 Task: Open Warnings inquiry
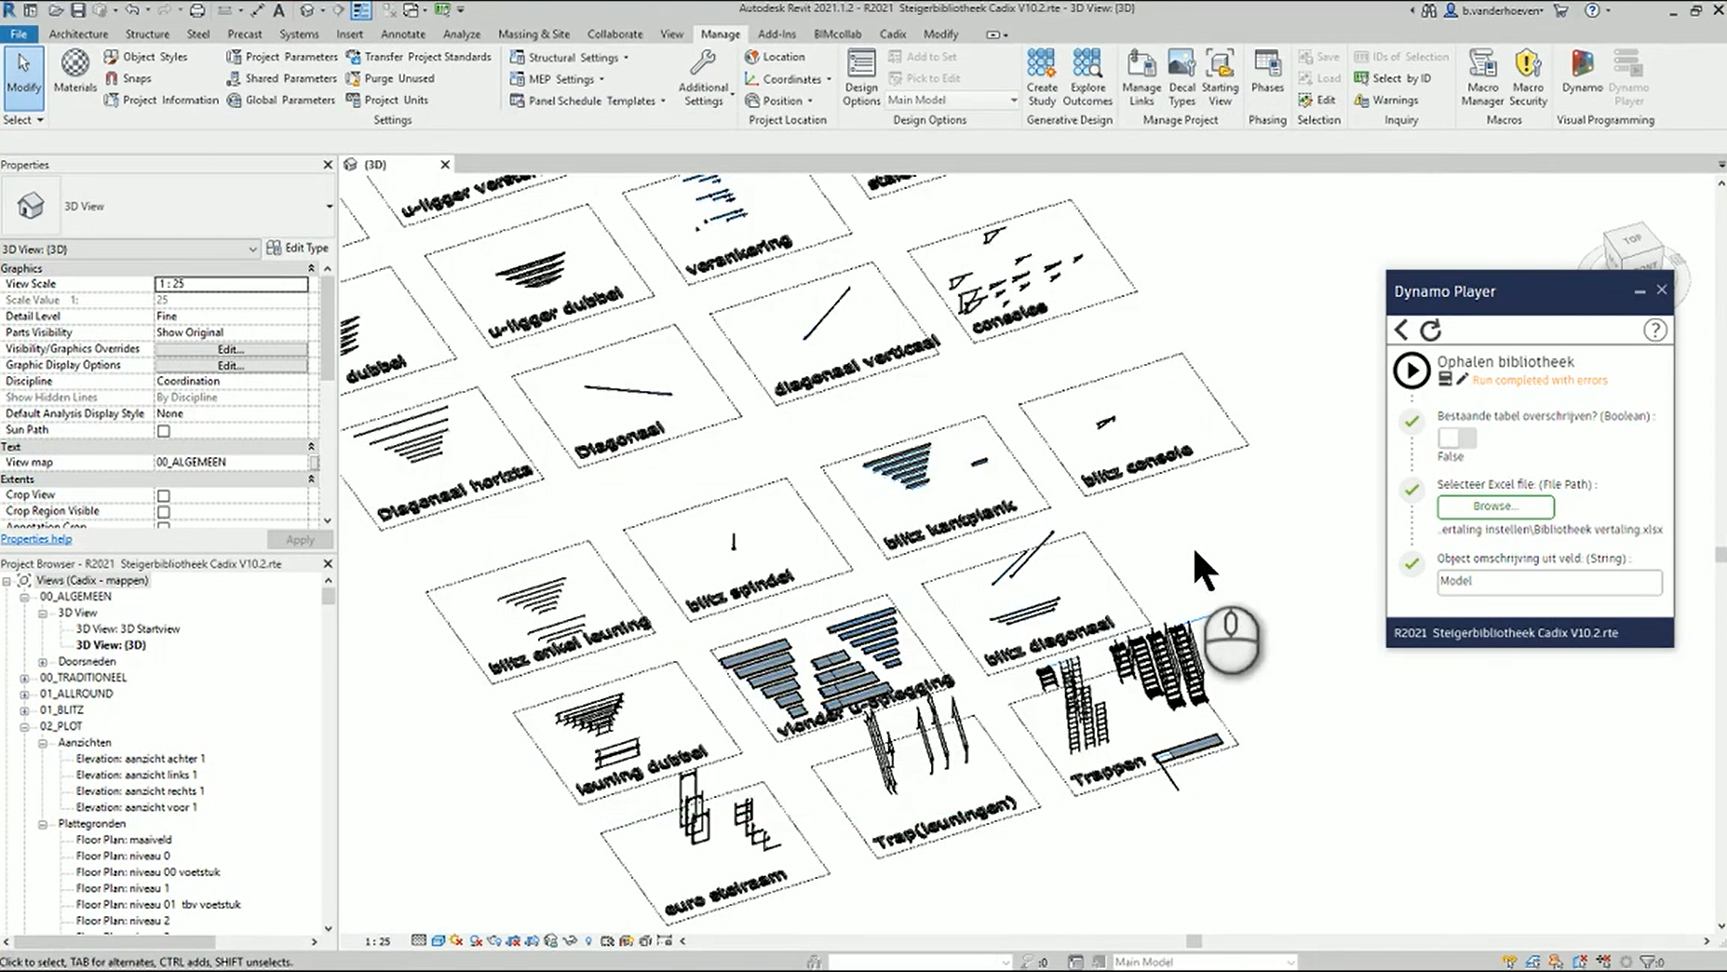coord(1386,100)
